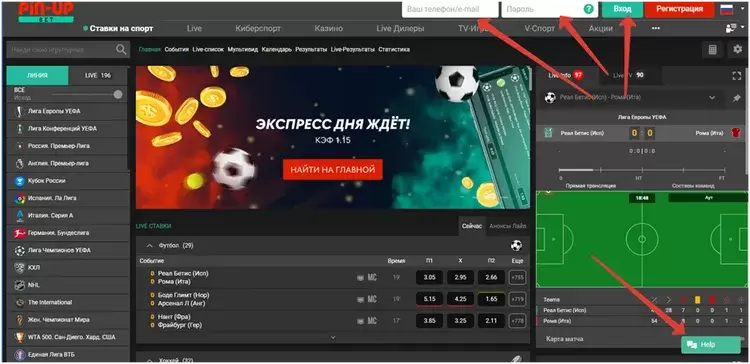The image size is (750, 364).
Task: Adjust the Исход filter slider
Action: coord(118,95)
